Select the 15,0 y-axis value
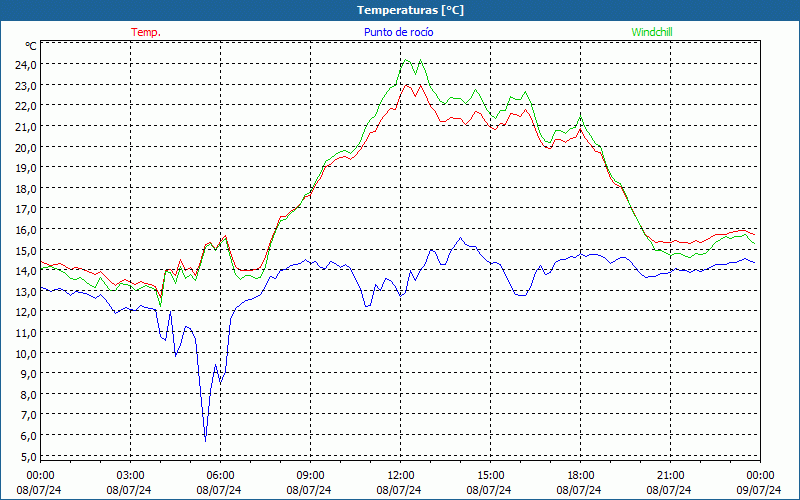800x500 pixels. click(26, 251)
